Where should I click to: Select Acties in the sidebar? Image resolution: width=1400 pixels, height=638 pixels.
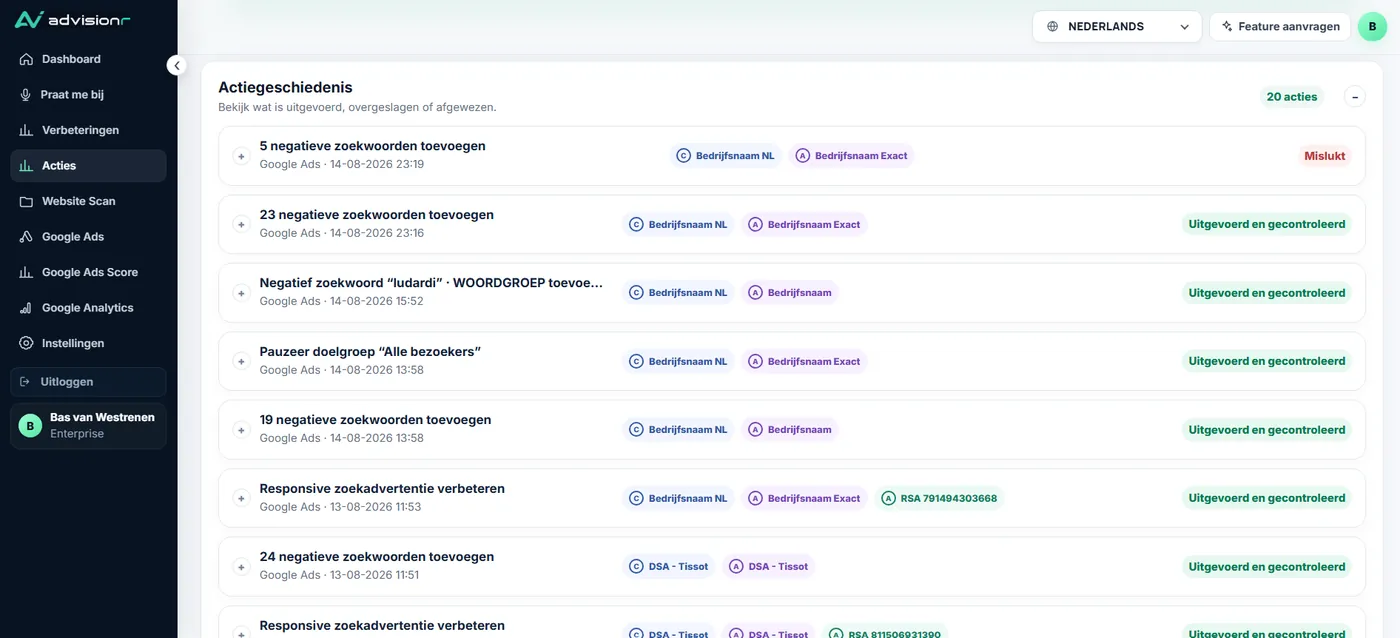point(88,166)
